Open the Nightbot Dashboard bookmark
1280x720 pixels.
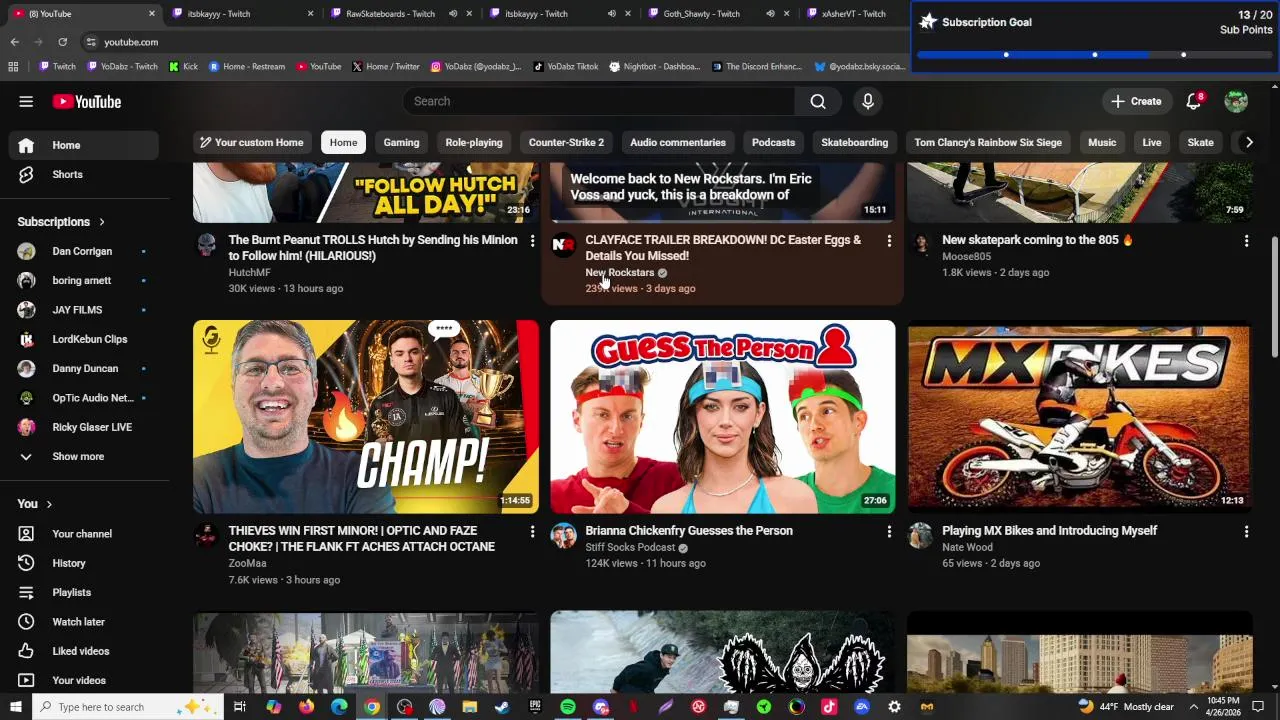click(654, 66)
